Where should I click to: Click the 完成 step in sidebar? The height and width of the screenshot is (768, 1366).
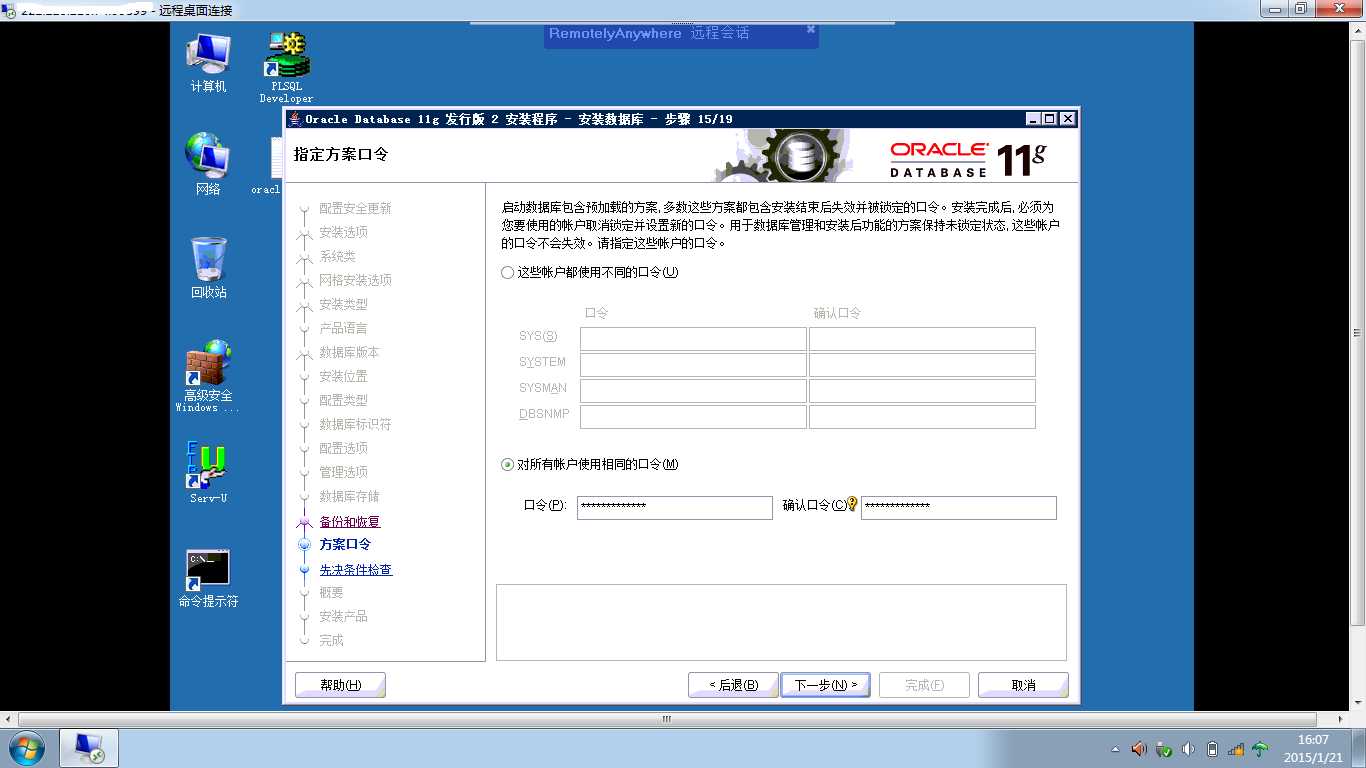tap(331, 641)
